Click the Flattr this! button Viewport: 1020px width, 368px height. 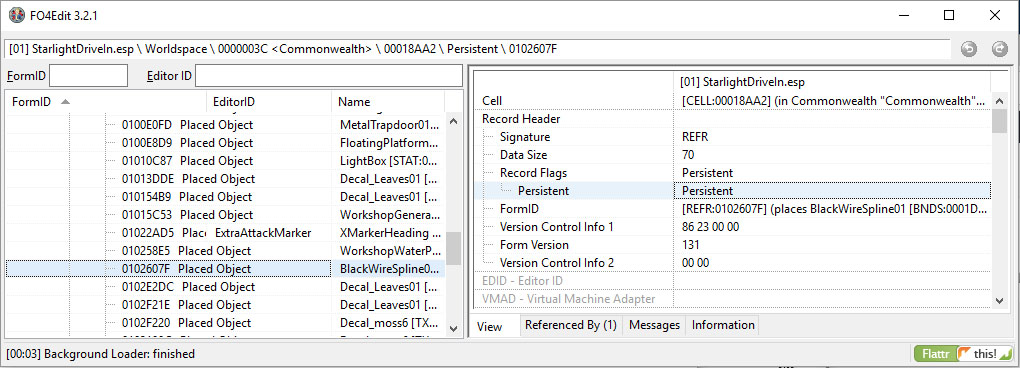tap(964, 354)
